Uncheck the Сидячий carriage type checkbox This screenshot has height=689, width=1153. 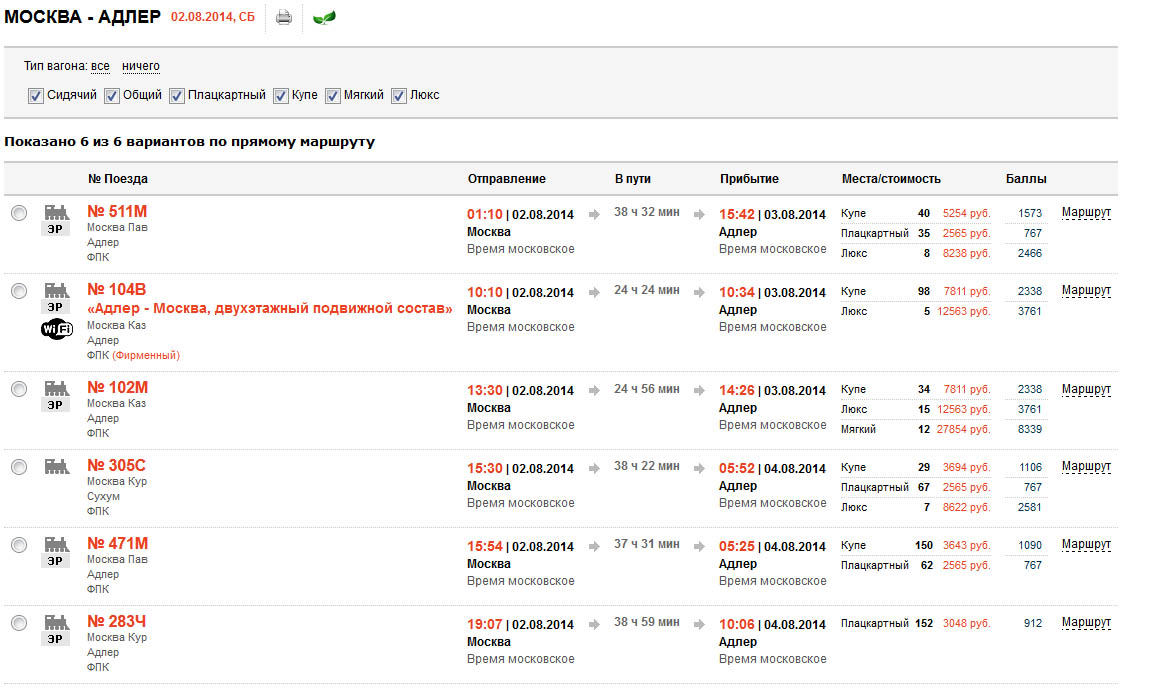pyautogui.click(x=36, y=96)
